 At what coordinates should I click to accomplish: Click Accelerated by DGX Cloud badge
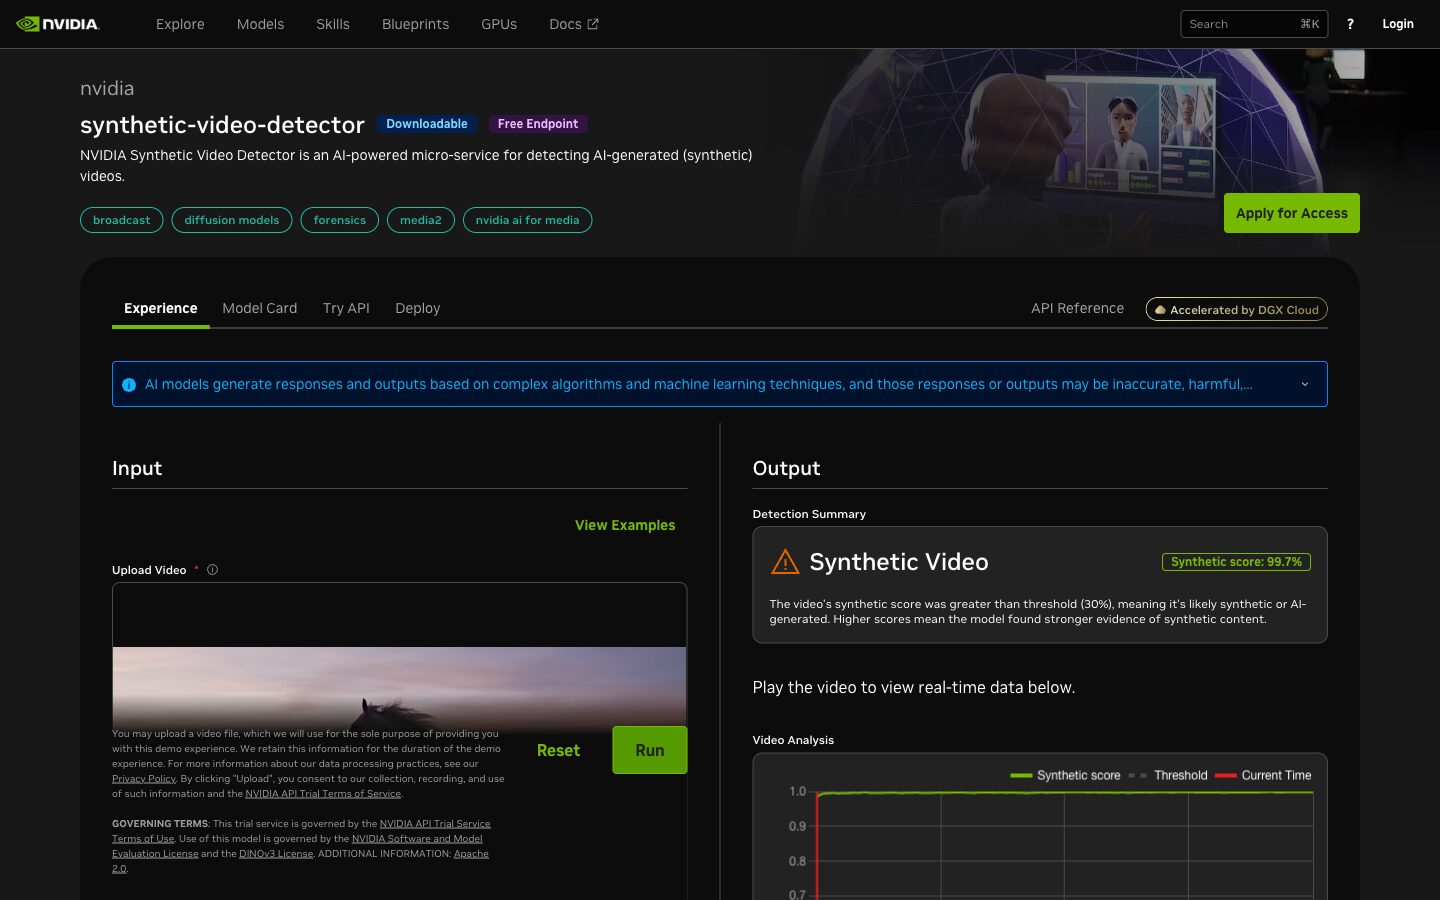(x=1236, y=310)
